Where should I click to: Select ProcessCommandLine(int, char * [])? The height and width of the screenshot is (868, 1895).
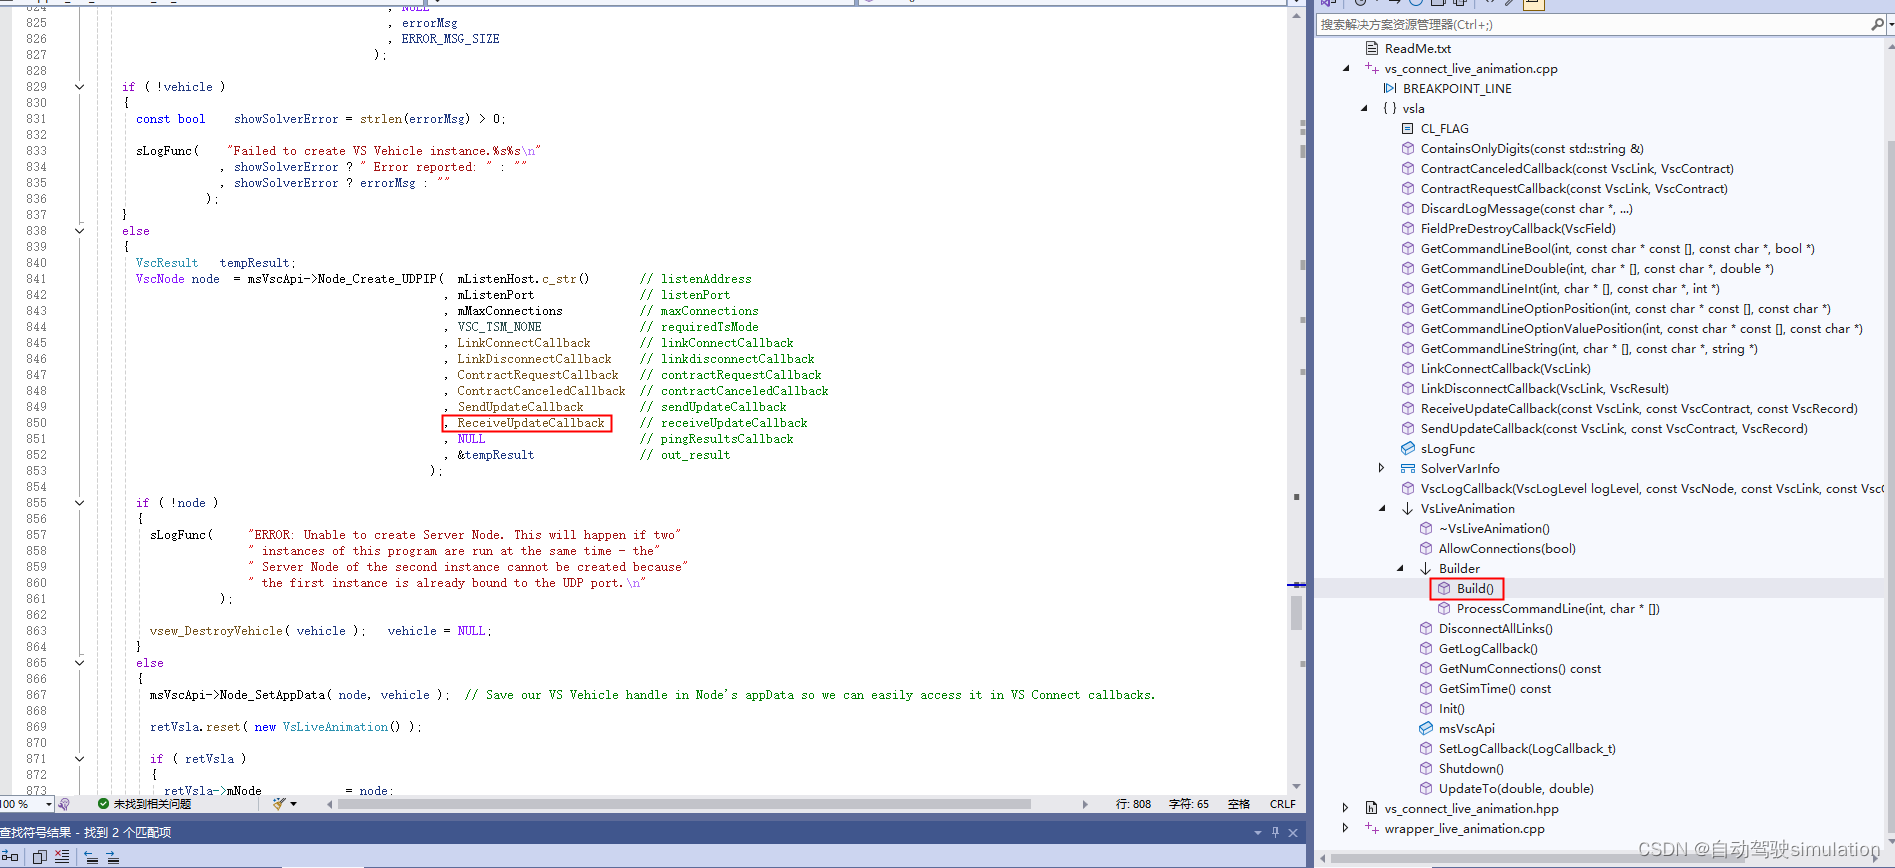[x=1558, y=608]
